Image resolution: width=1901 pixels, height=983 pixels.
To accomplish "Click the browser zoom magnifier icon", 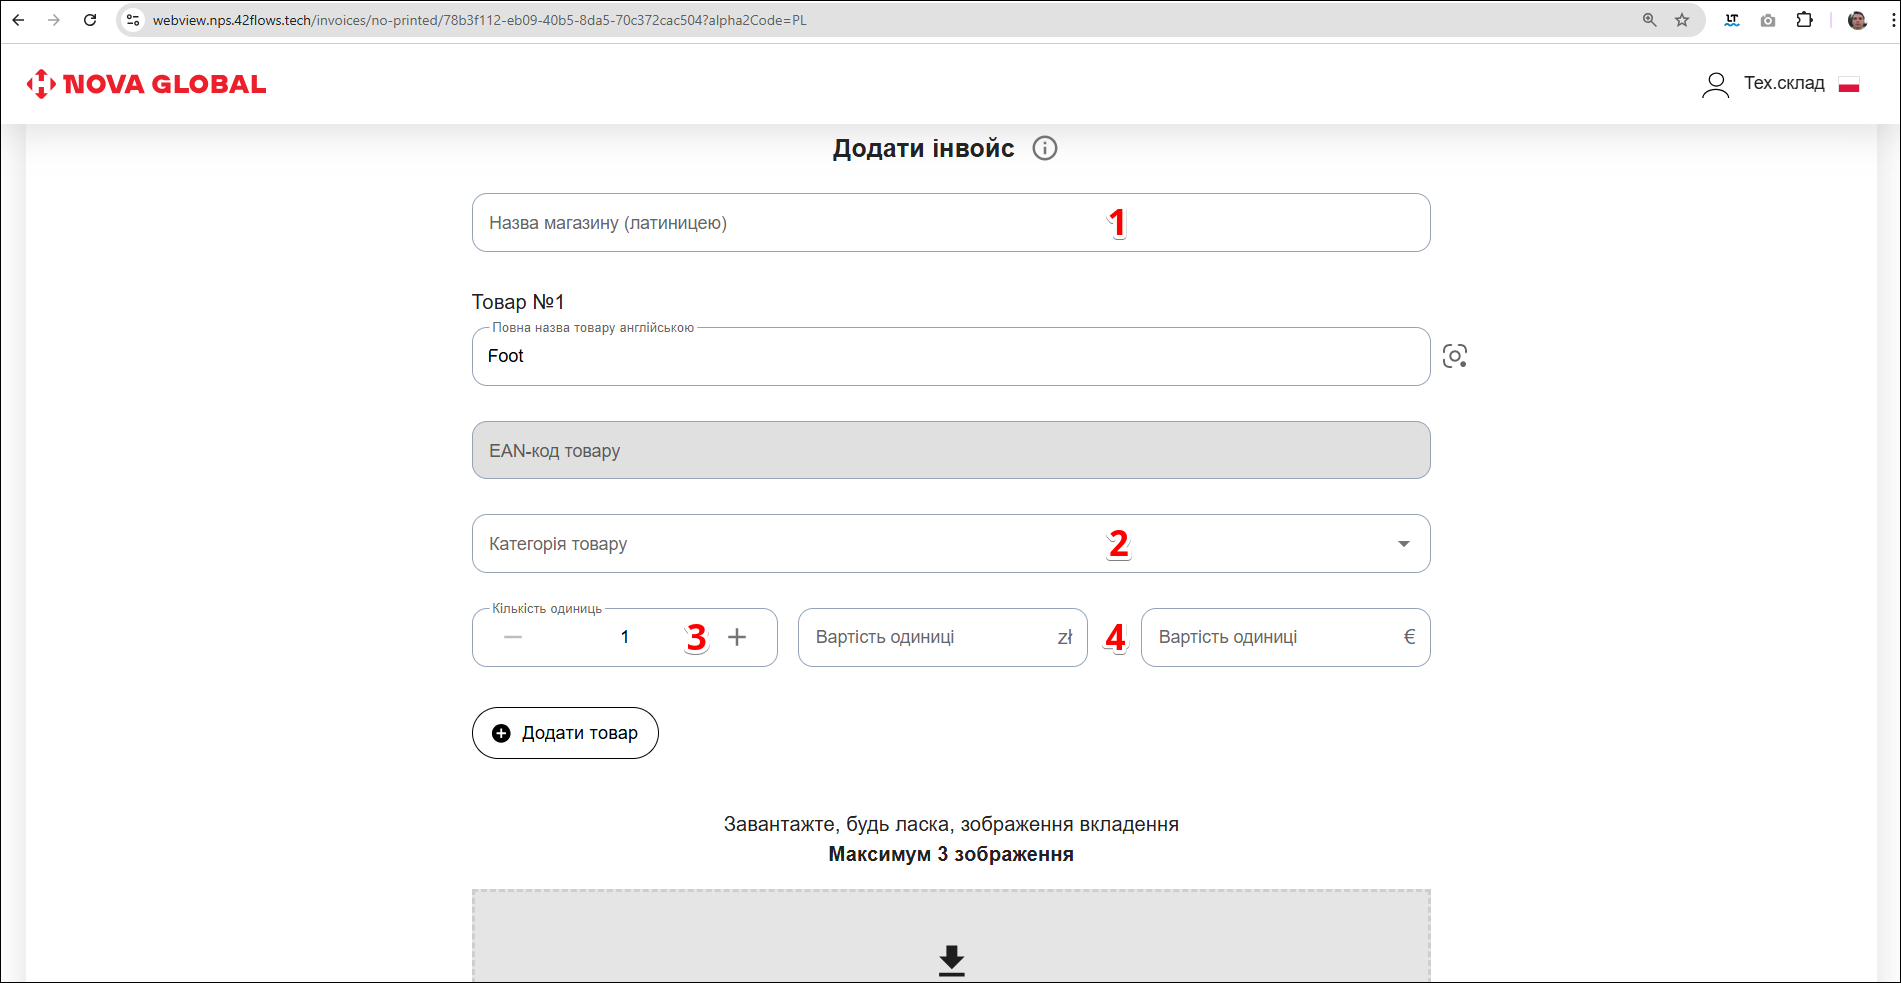I will point(1649,20).
